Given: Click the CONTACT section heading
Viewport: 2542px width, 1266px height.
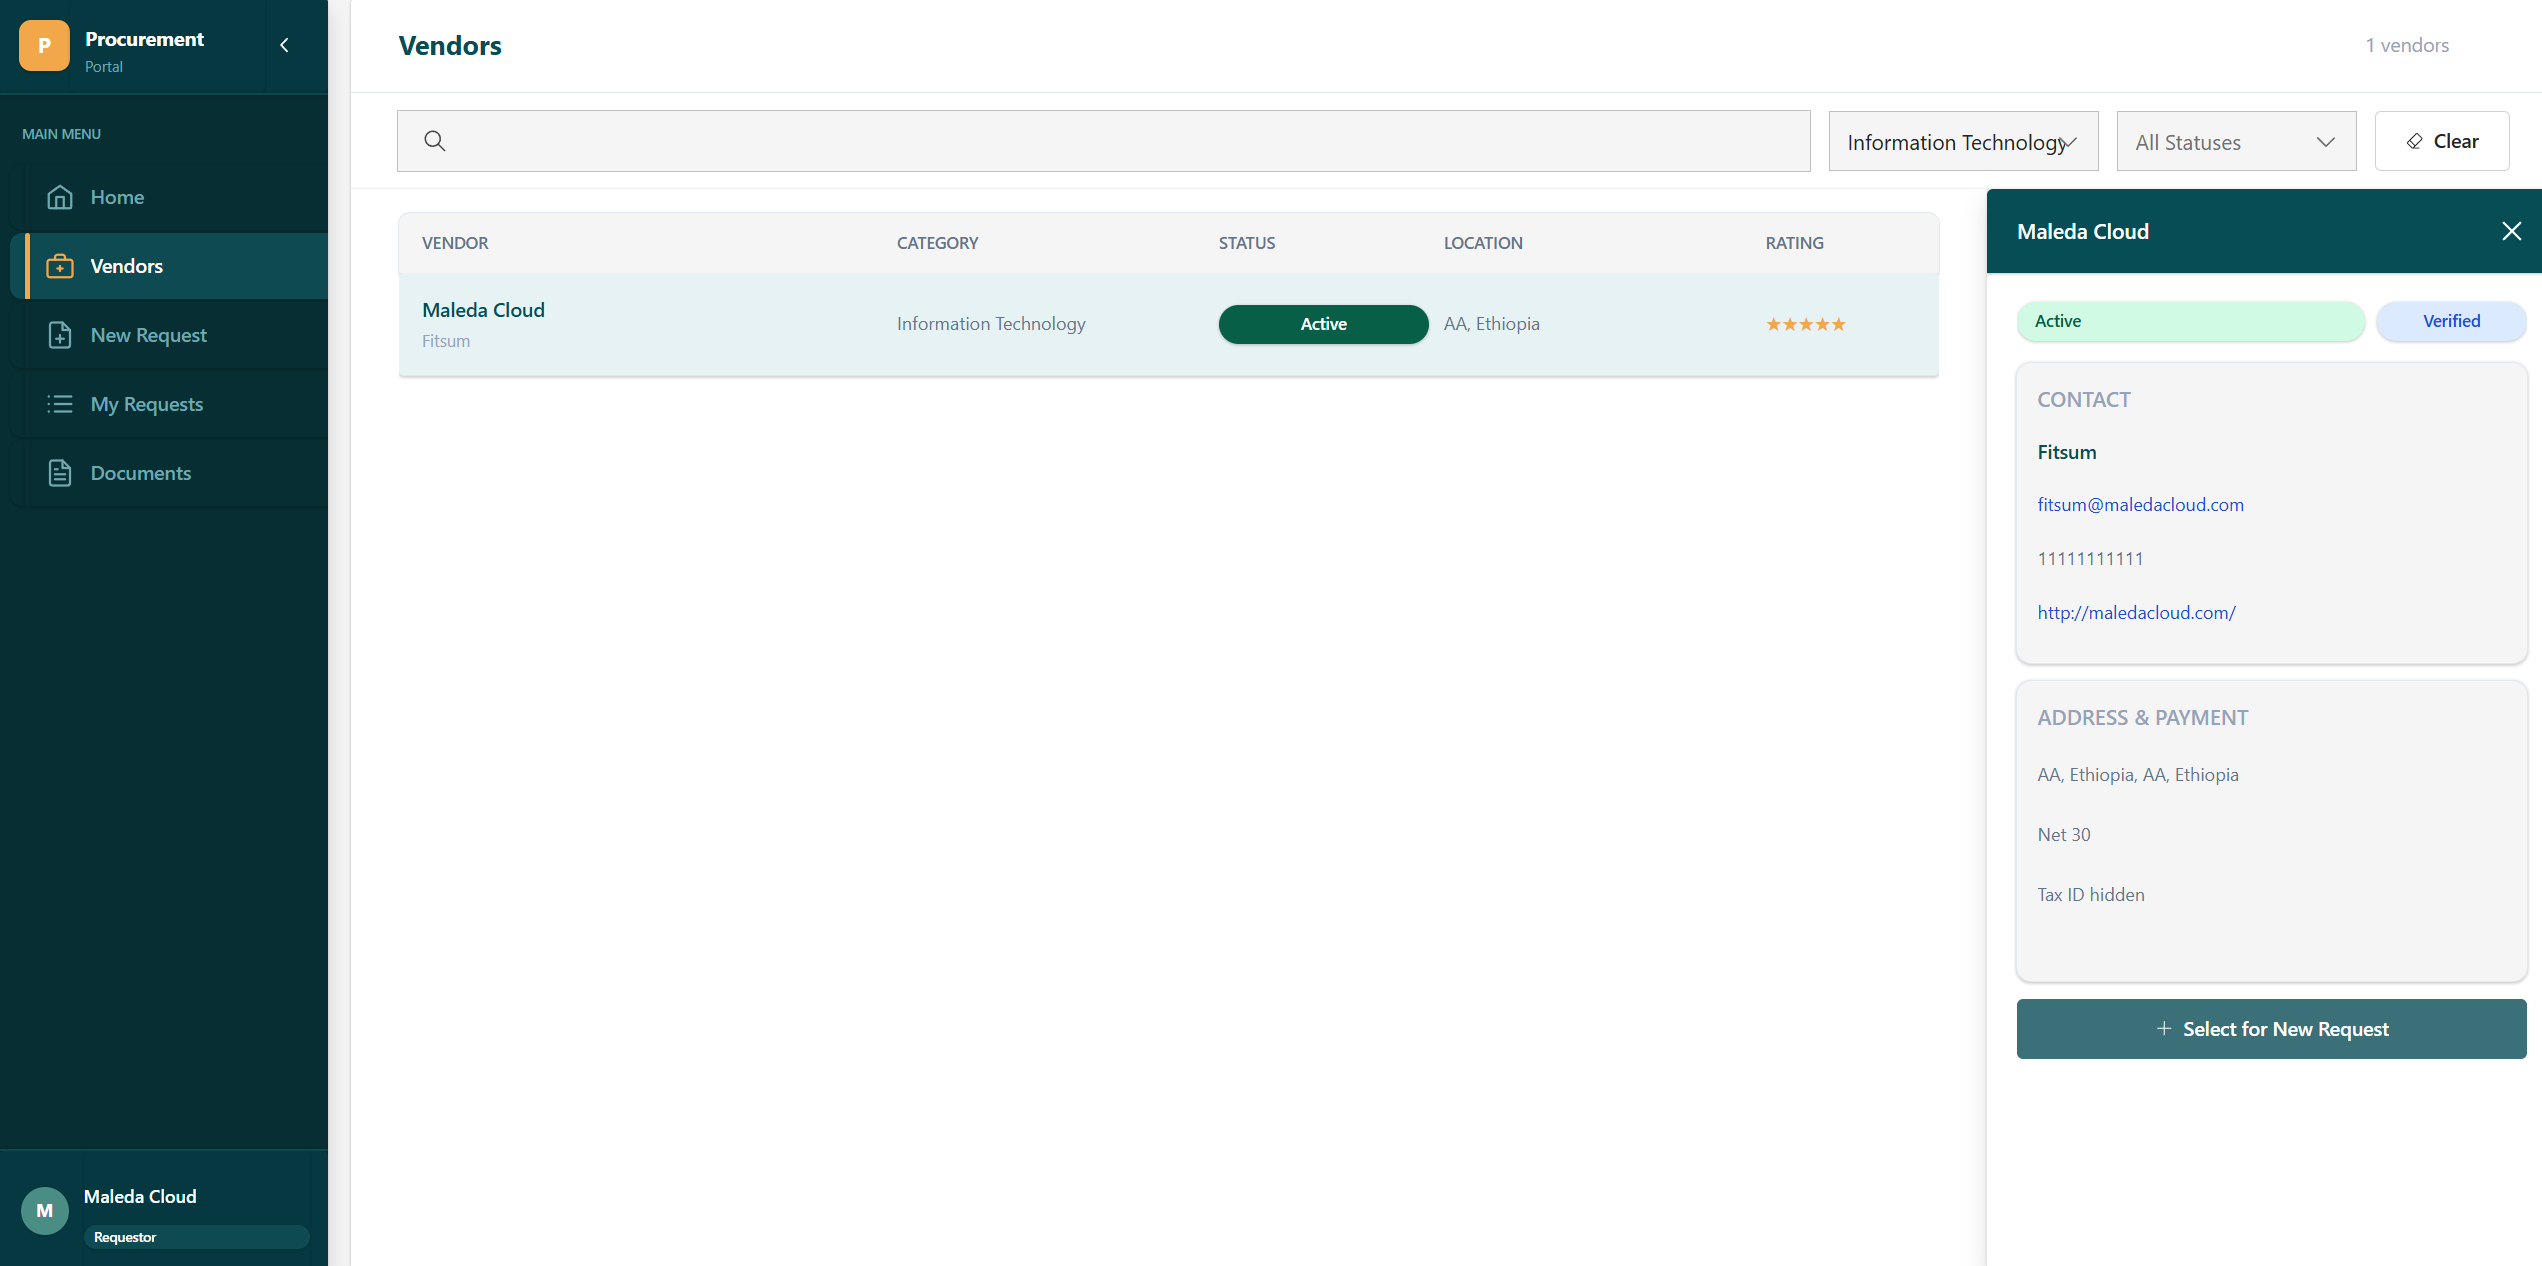Looking at the screenshot, I should pos(2083,400).
